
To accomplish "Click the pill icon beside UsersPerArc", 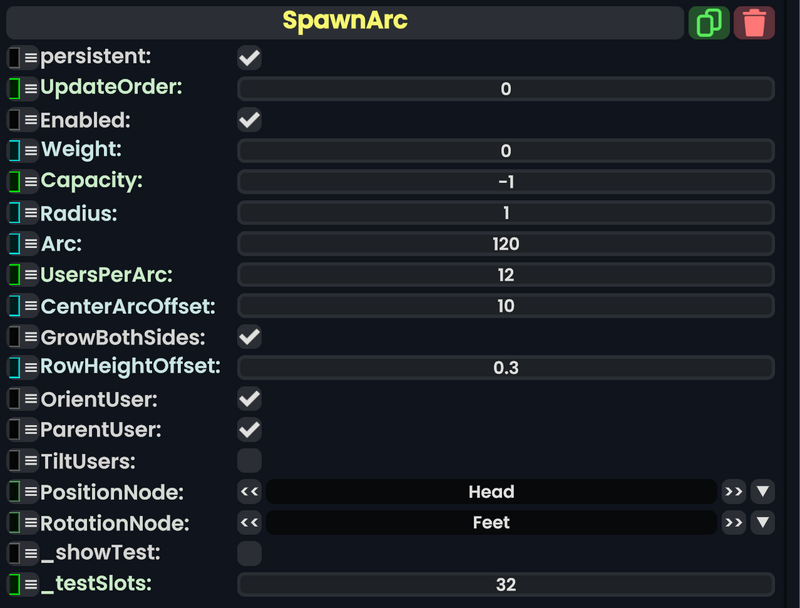I will 13,275.
